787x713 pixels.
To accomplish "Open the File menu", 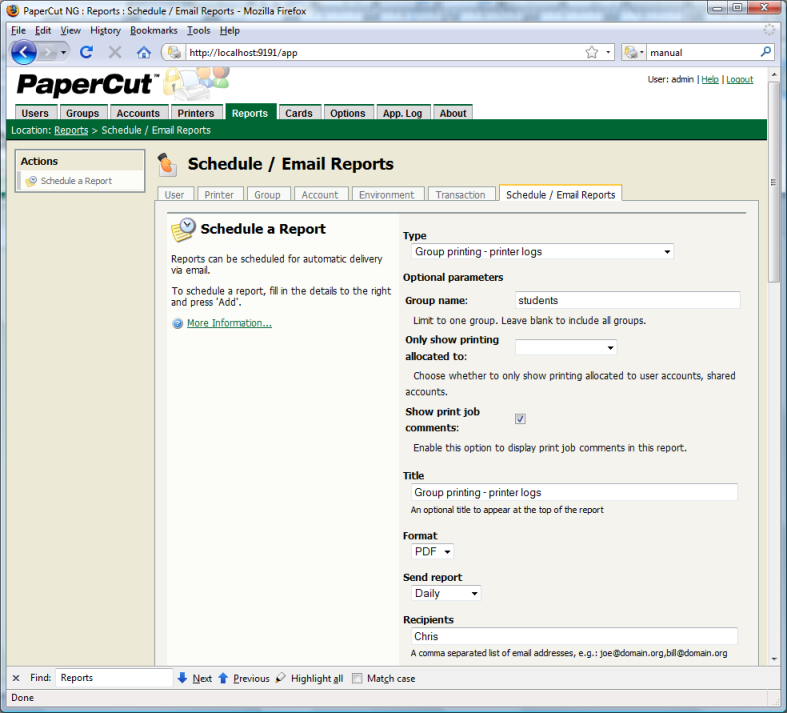I will coord(18,31).
